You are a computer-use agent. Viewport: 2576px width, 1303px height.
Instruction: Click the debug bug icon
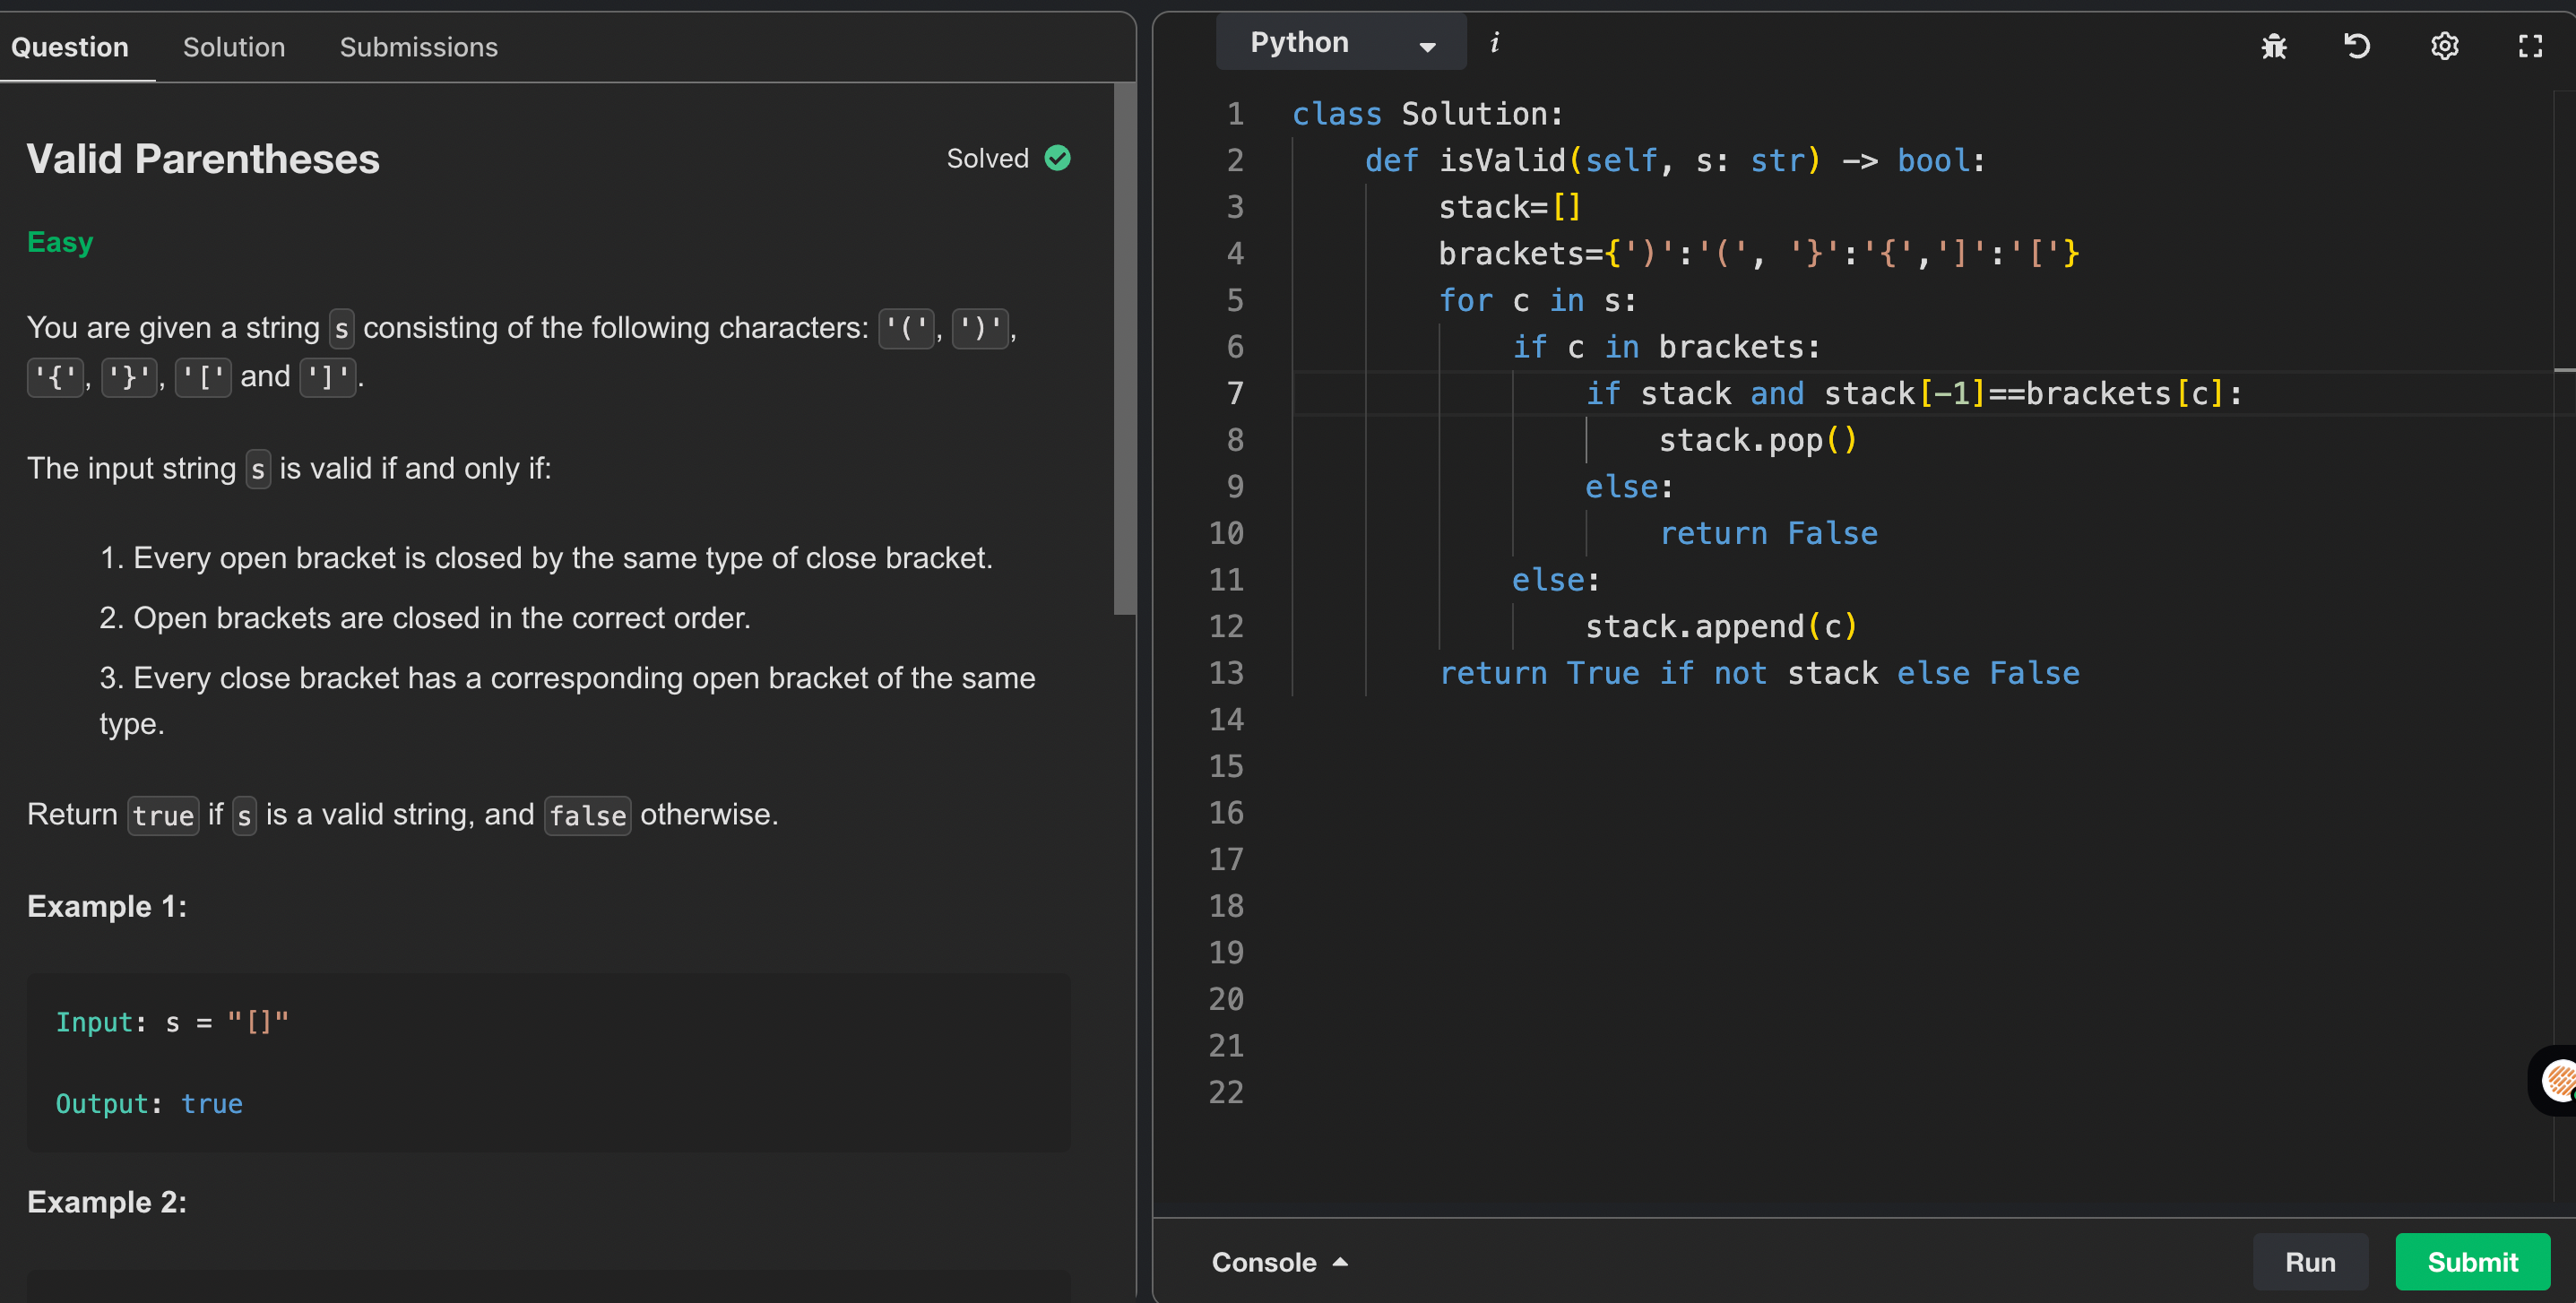[2274, 46]
